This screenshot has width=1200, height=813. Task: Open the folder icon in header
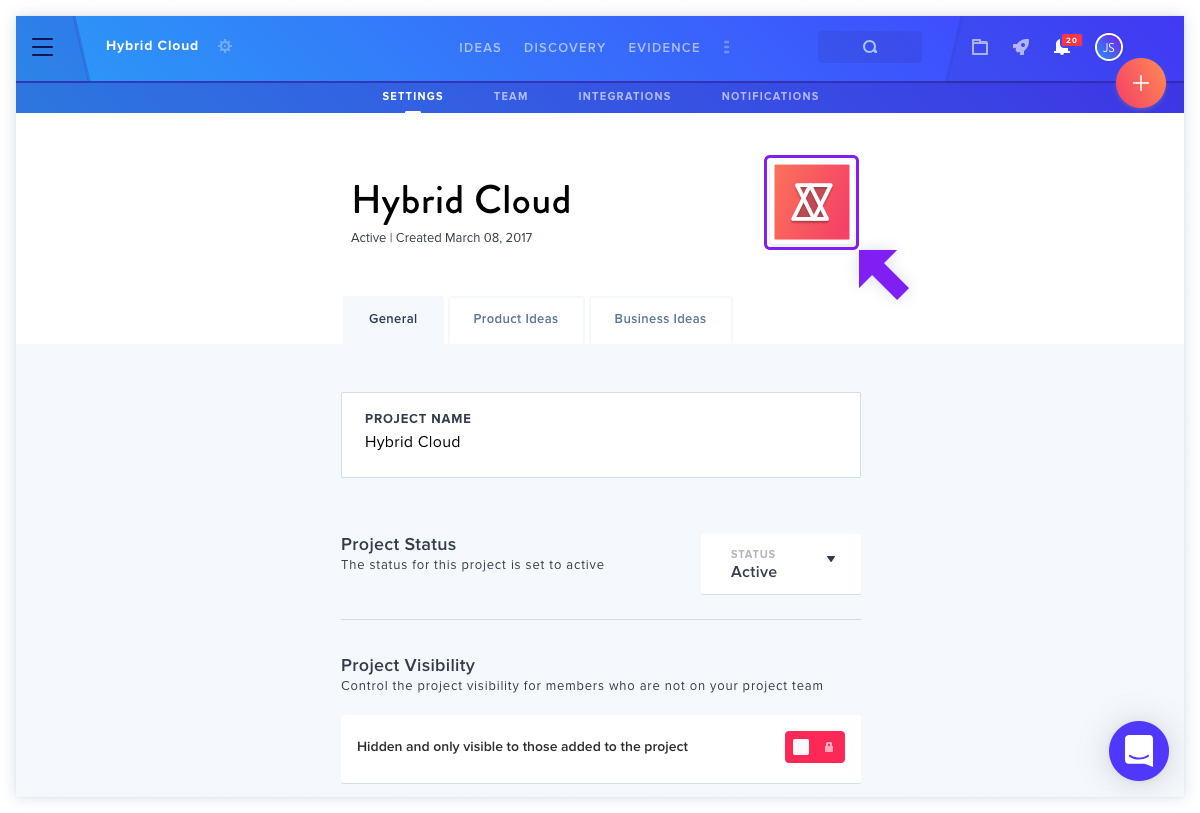coord(980,47)
